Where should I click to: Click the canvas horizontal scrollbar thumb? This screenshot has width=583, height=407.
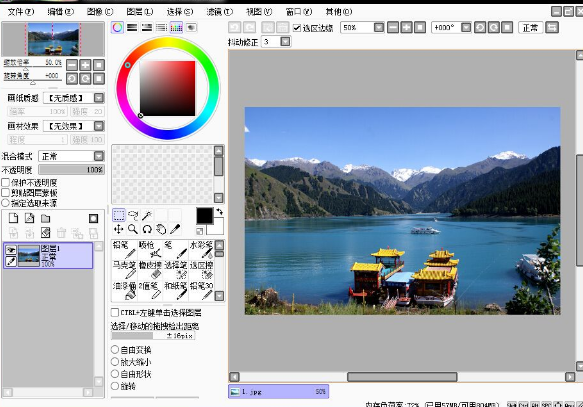pyautogui.click(x=402, y=377)
